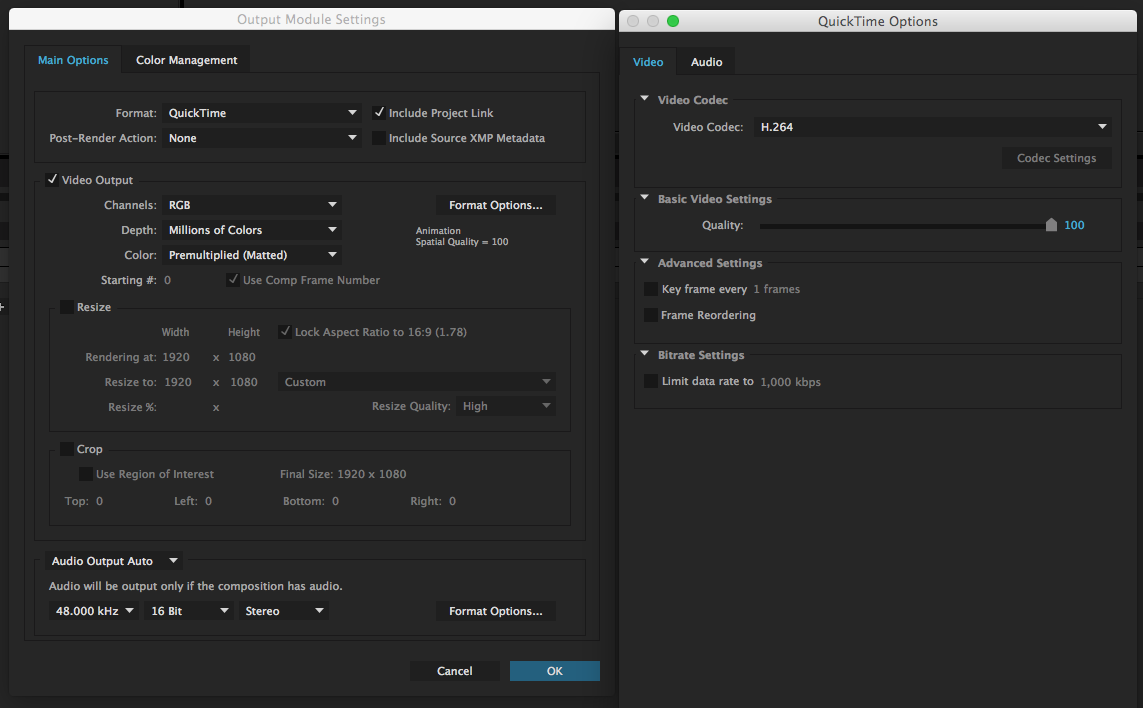Click audio Format Options button
The image size is (1143, 708).
[x=496, y=610]
